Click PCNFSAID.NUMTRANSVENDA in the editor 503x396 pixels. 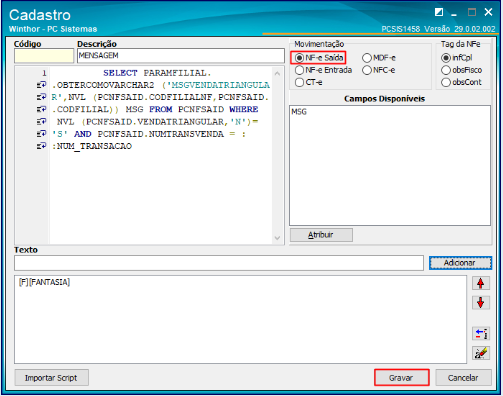pos(161,134)
